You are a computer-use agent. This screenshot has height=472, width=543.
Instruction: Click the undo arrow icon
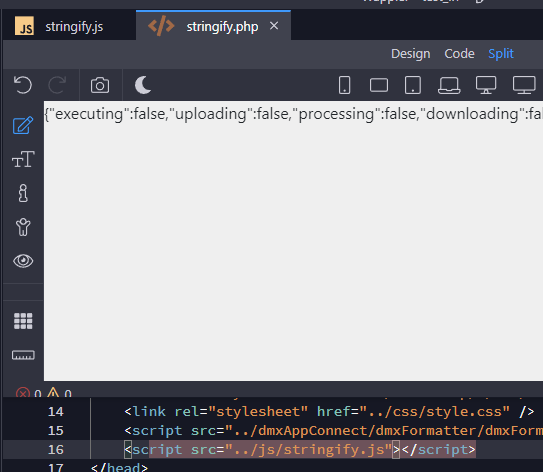click(x=23, y=85)
